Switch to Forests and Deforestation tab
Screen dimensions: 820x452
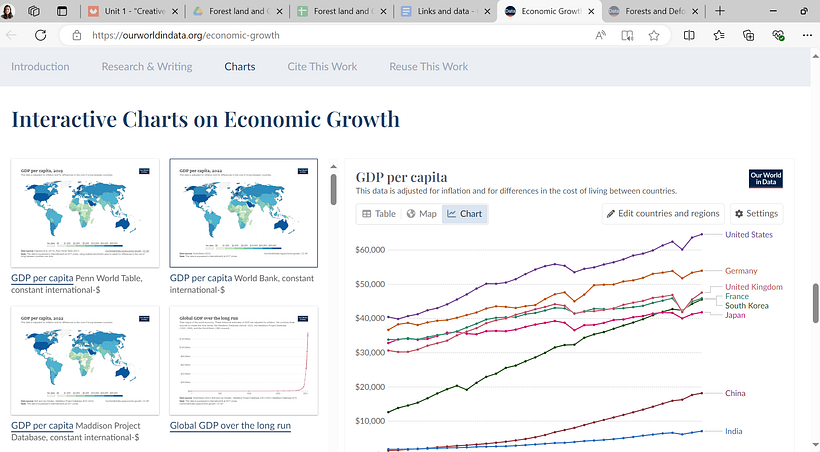click(654, 11)
